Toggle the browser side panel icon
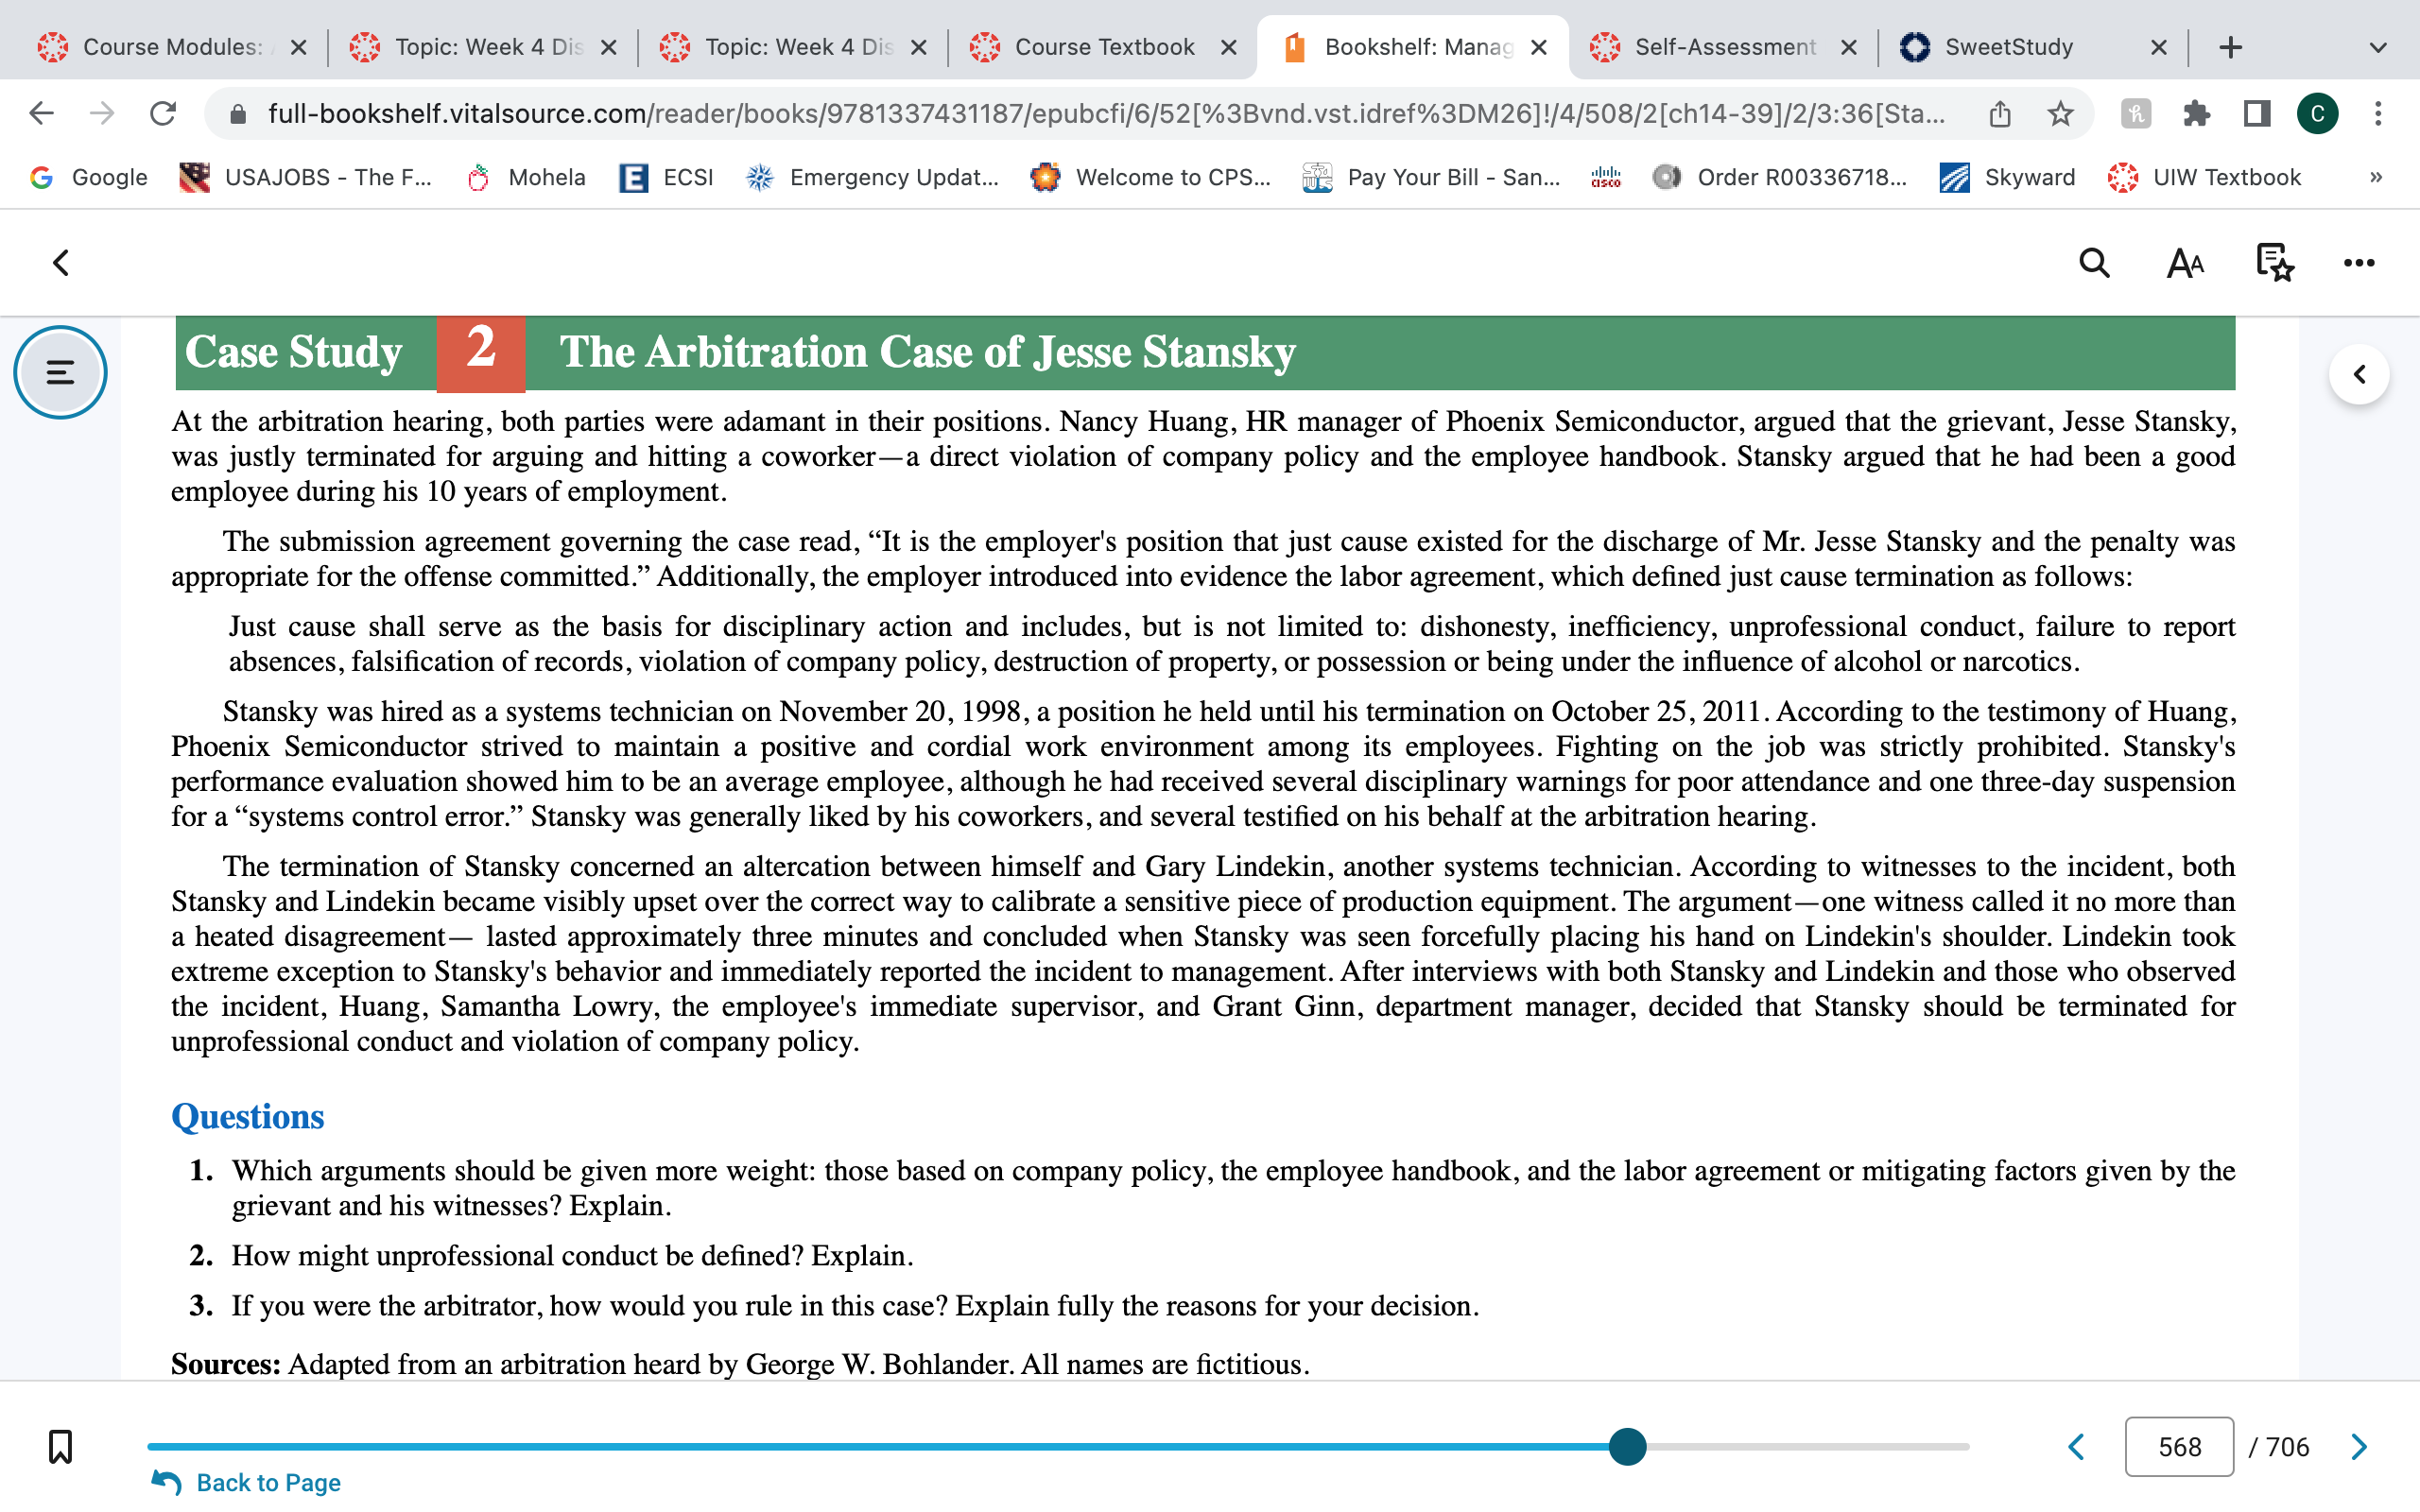 click(2256, 113)
